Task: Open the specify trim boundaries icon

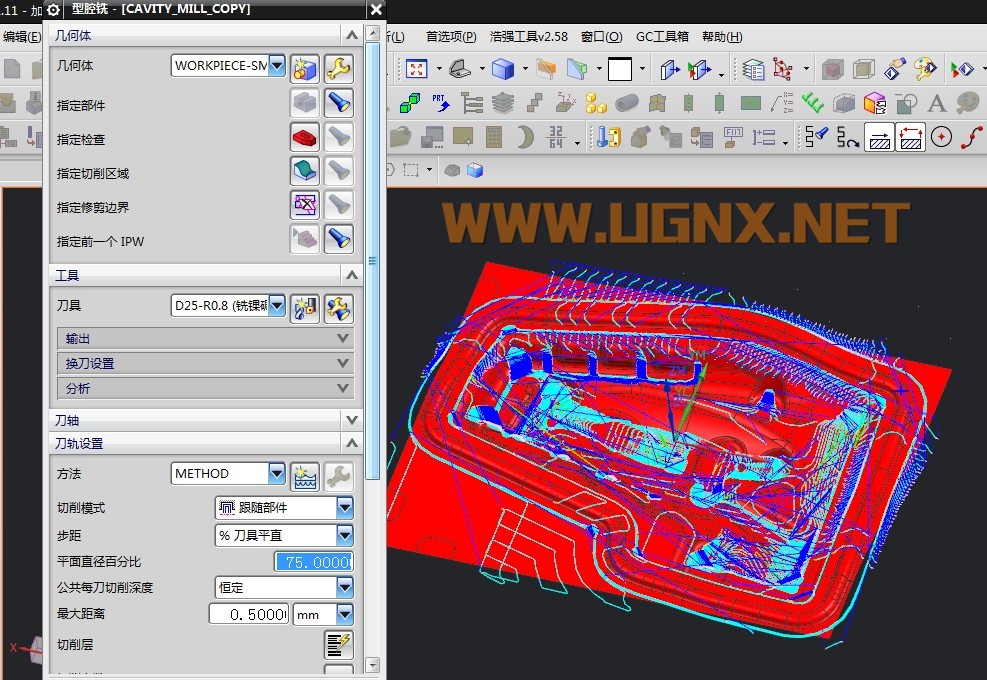Action: point(305,205)
